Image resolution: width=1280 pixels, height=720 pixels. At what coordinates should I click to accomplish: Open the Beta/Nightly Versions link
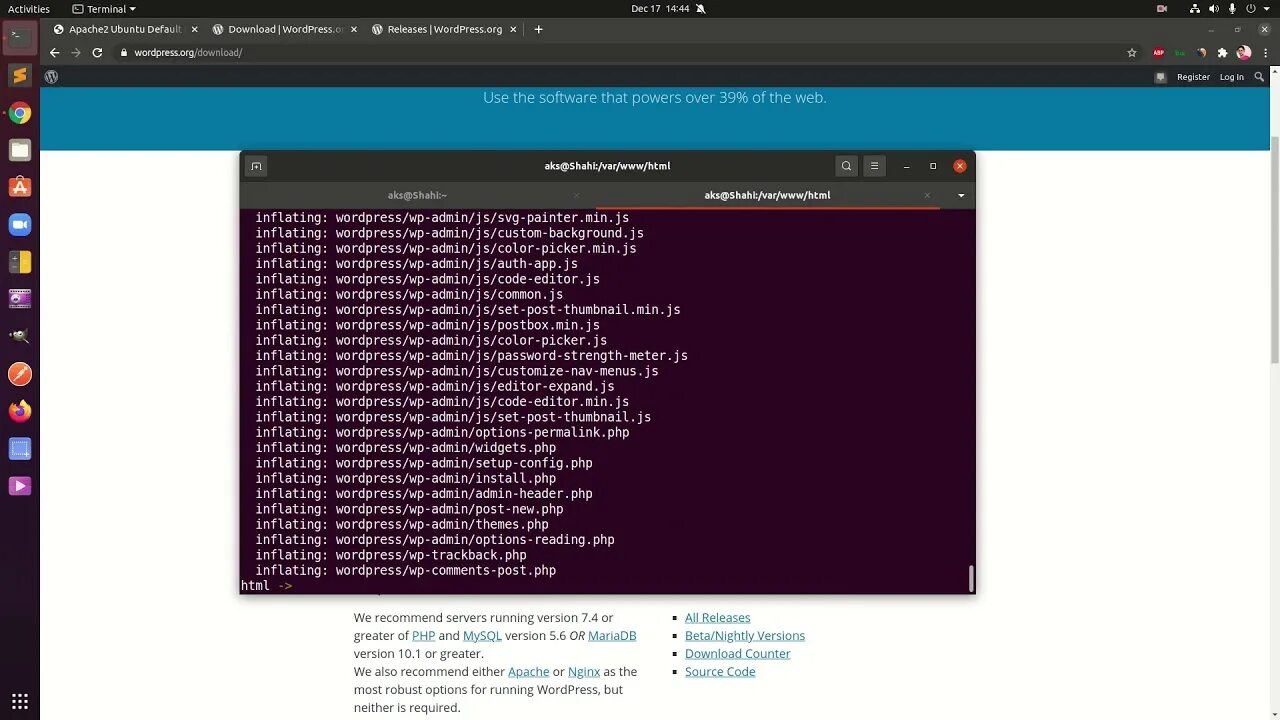pyautogui.click(x=745, y=636)
